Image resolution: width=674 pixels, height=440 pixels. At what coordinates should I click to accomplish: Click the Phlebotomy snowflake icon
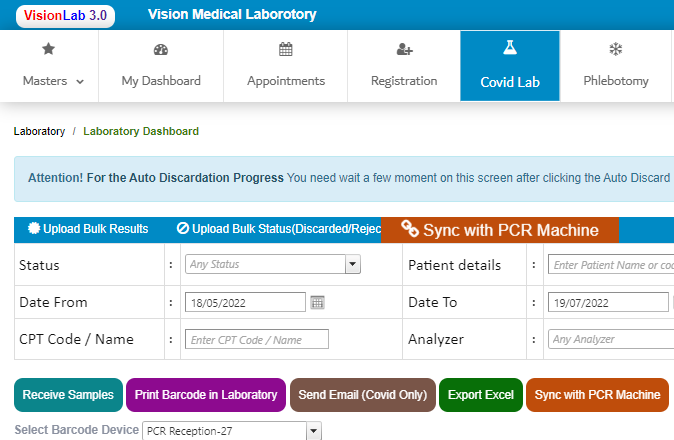pyautogui.click(x=616, y=49)
